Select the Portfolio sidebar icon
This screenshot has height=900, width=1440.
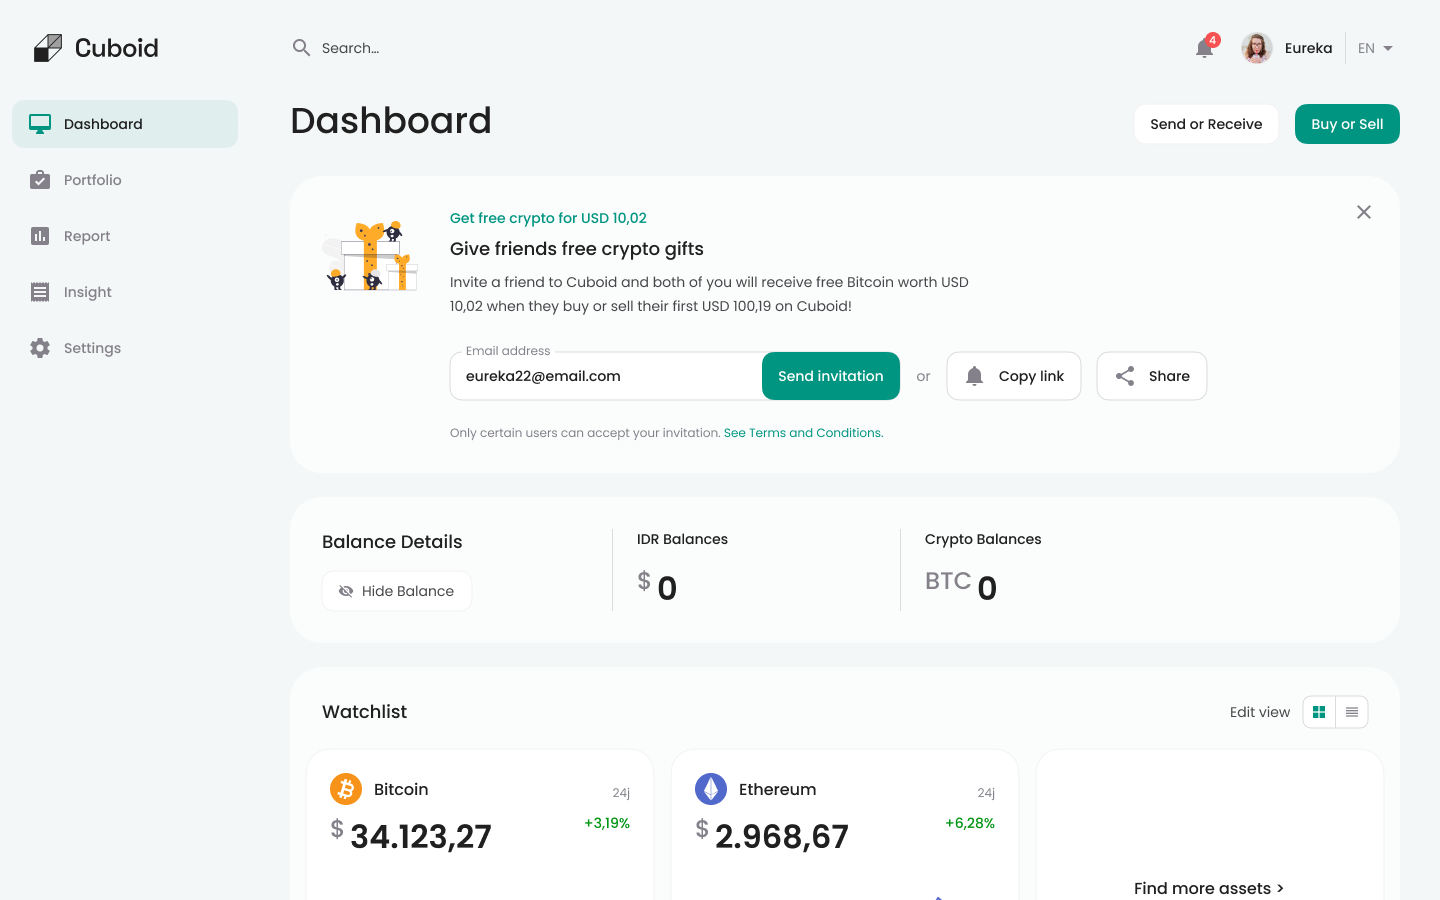tap(39, 180)
